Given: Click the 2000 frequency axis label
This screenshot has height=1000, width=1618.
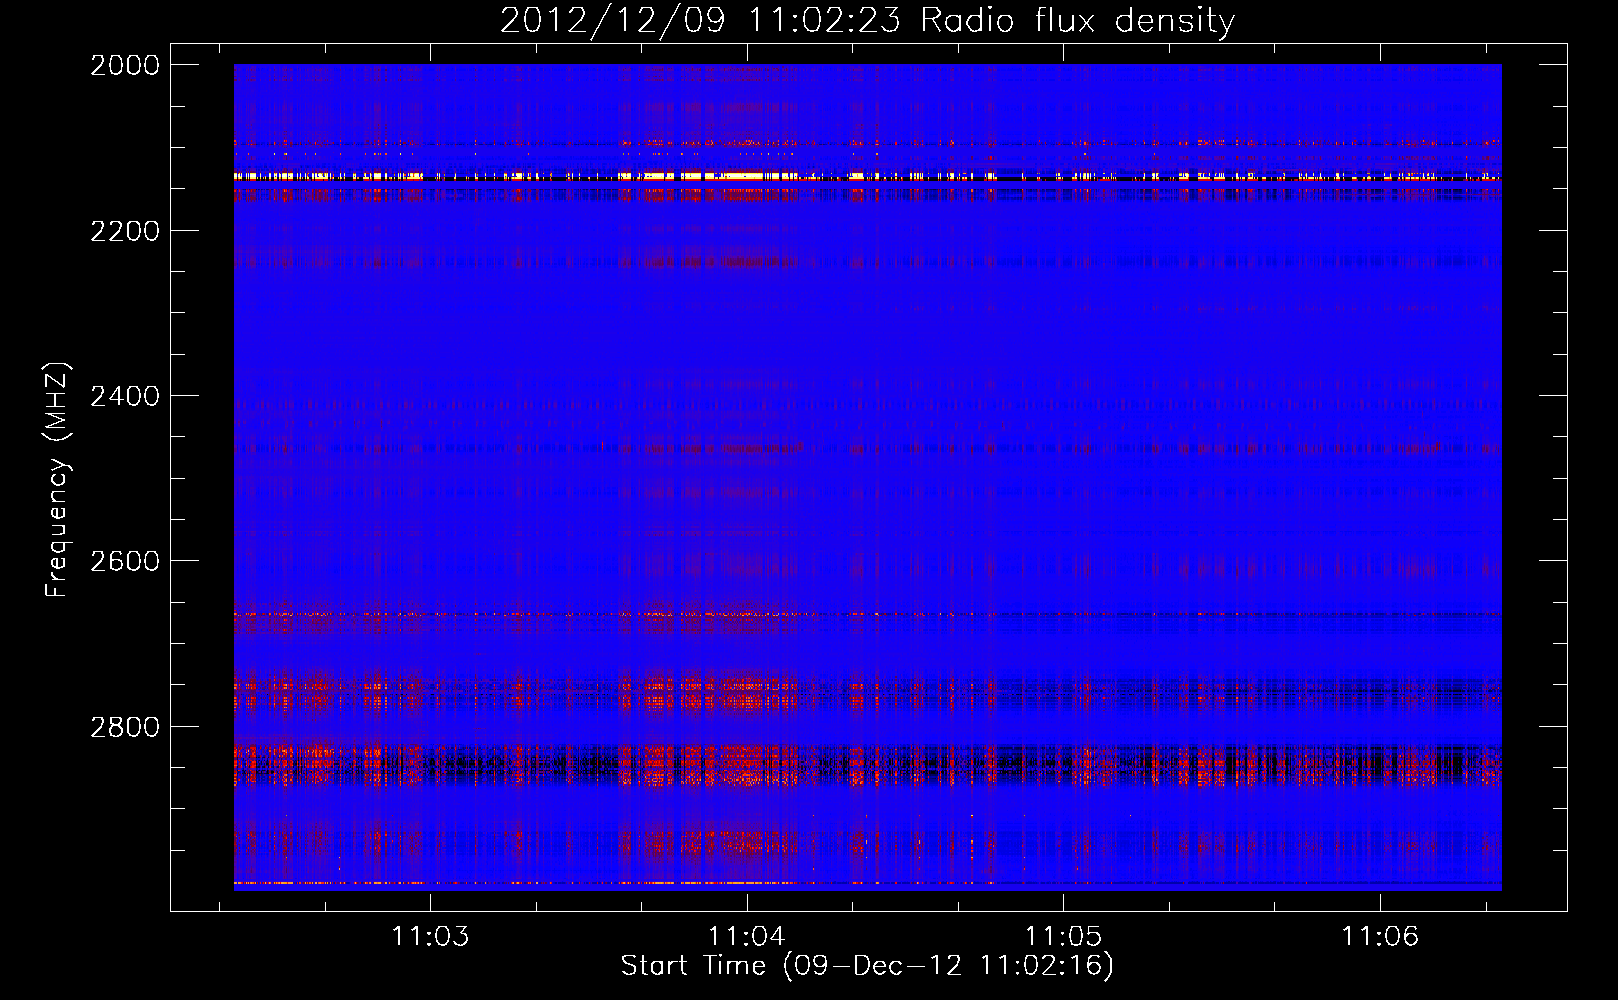Looking at the screenshot, I should 125,65.
